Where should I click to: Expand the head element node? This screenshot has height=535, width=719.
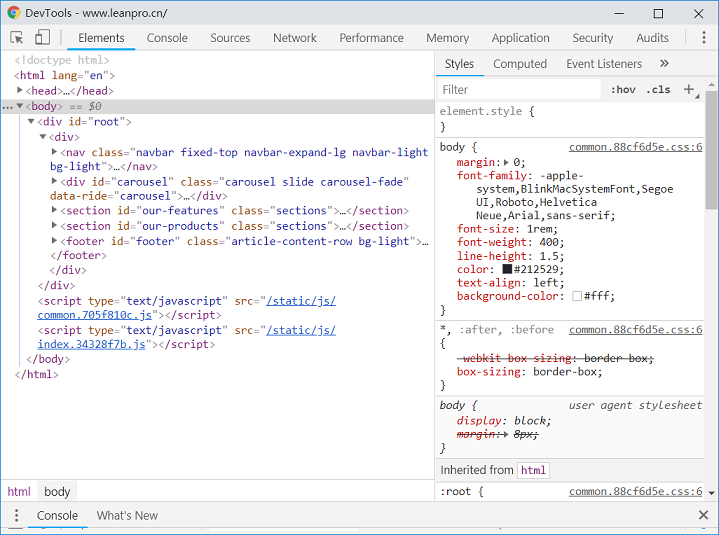[x=20, y=91]
